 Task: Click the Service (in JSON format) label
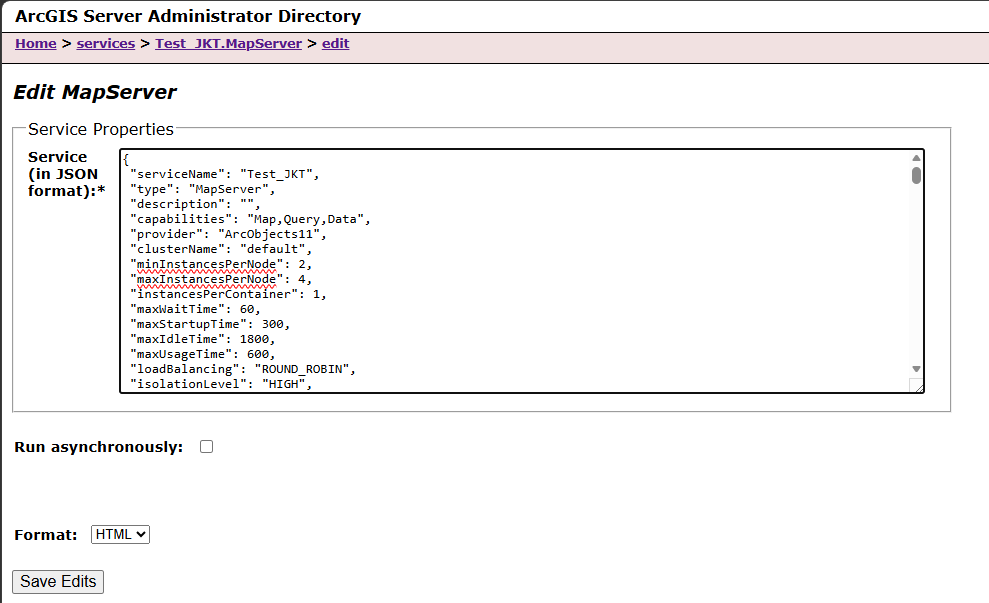pos(66,174)
